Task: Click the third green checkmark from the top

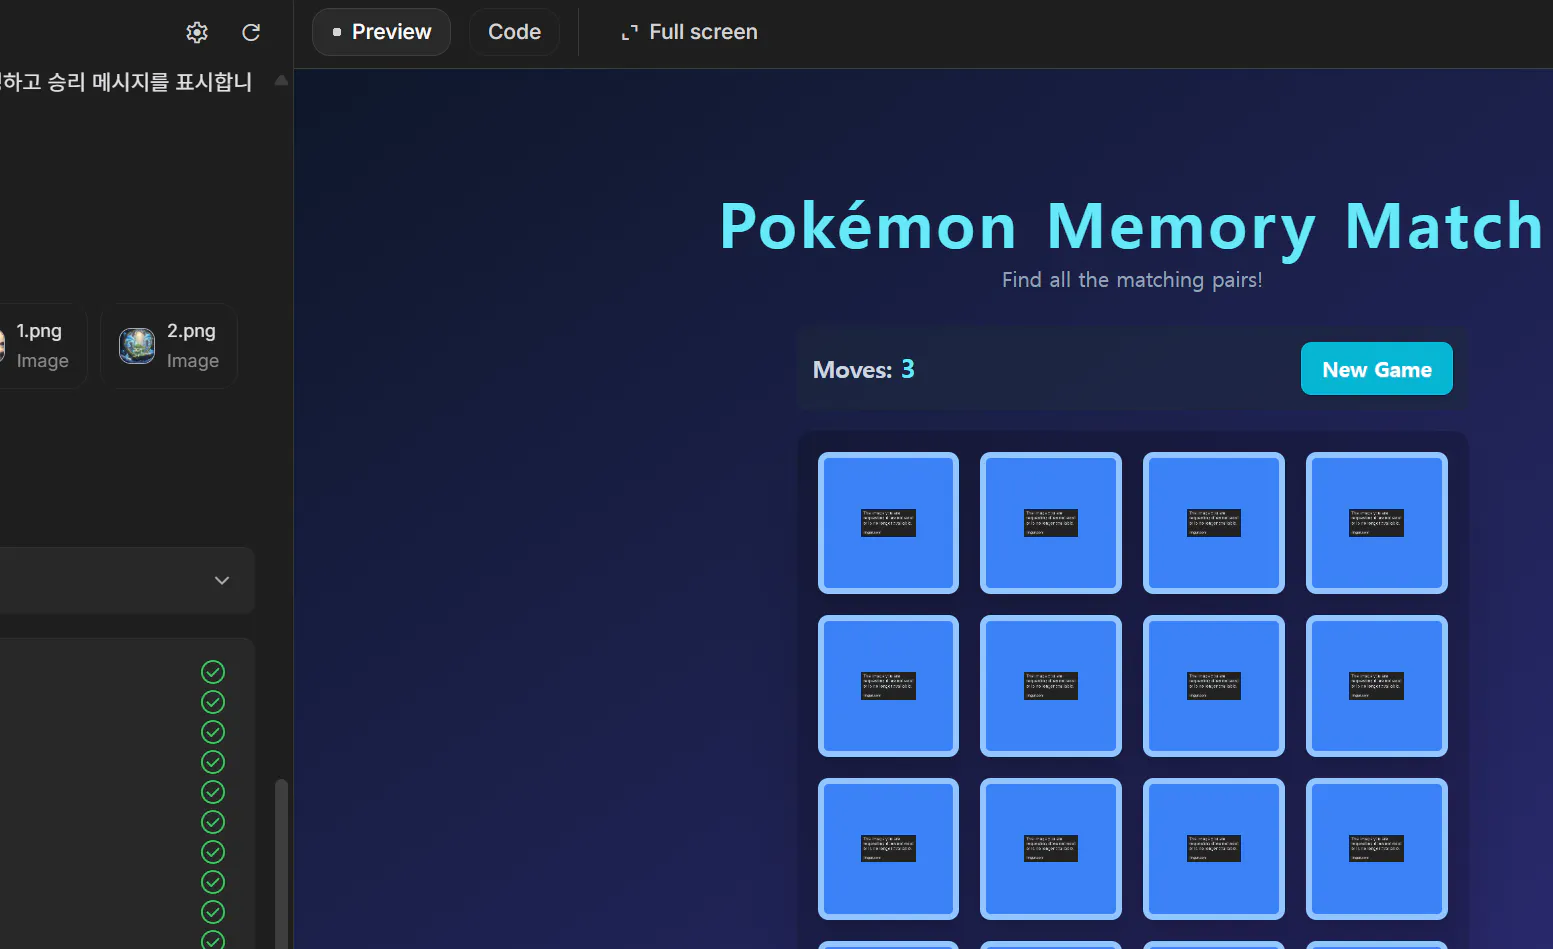Action: (213, 732)
